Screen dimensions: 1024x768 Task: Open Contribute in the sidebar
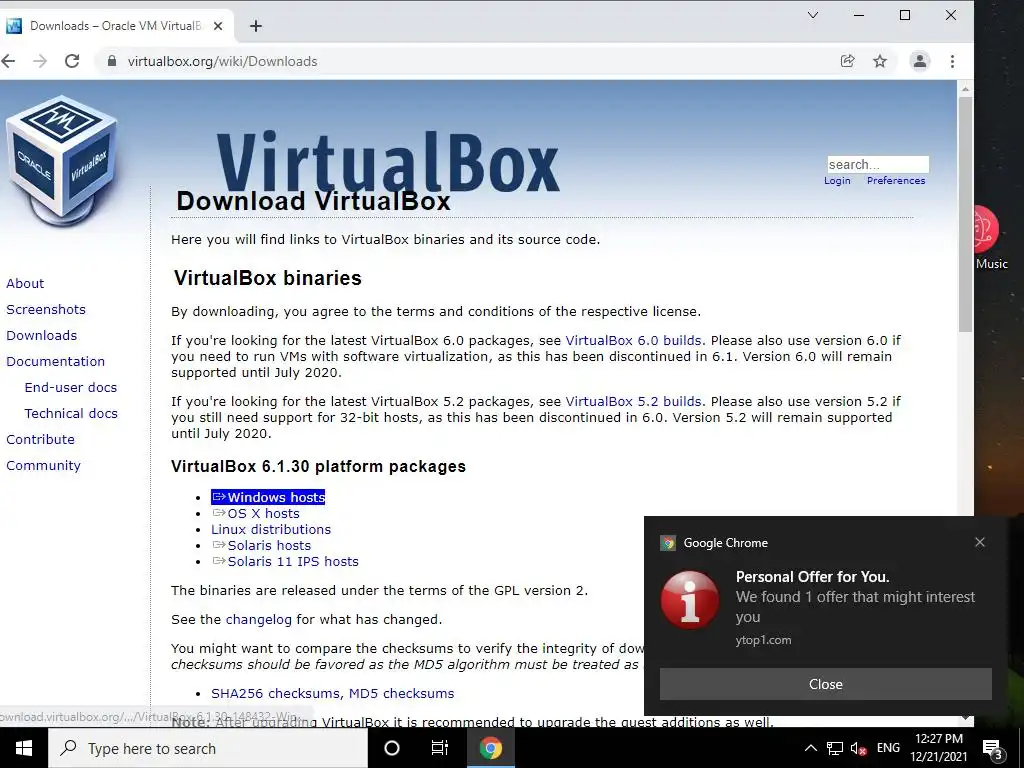(x=40, y=440)
